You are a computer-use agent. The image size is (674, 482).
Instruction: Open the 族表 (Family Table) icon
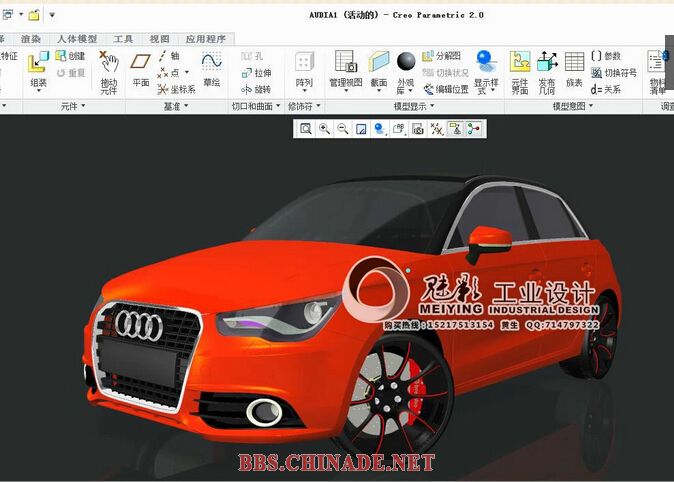click(574, 68)
